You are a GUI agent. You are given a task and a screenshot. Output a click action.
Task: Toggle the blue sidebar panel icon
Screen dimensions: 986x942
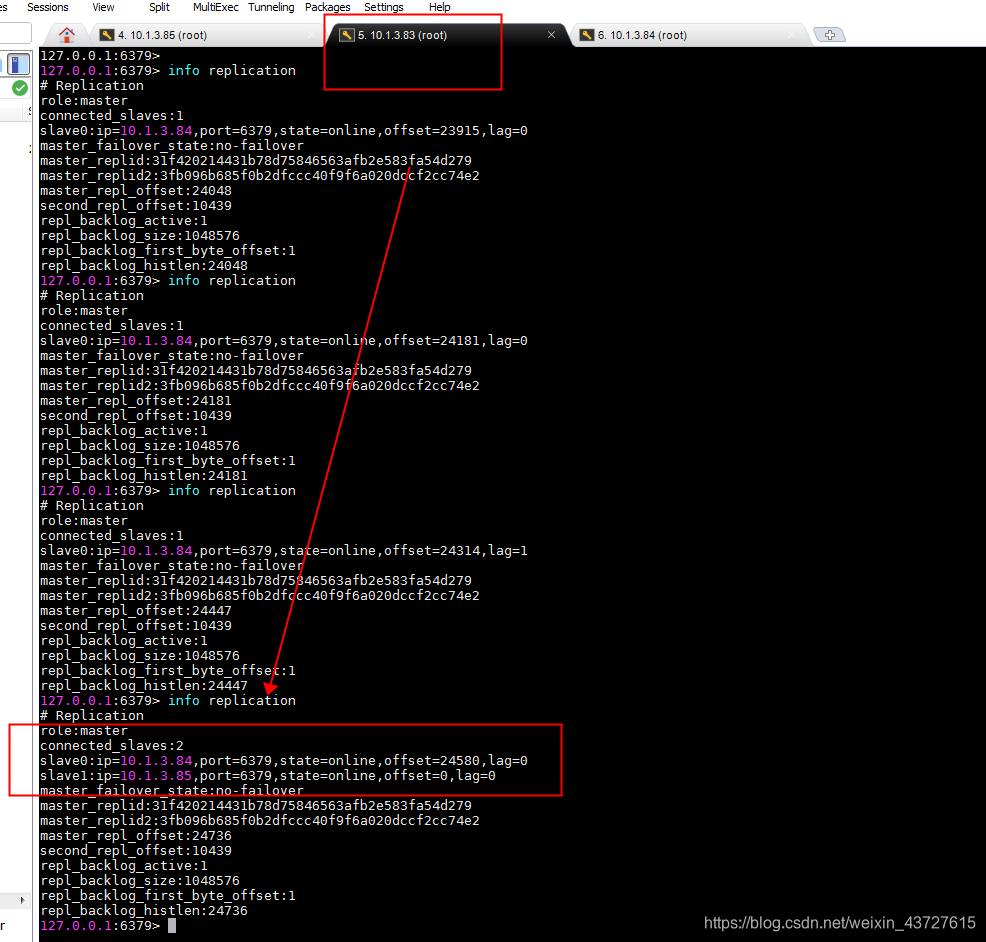click(18, 64)
